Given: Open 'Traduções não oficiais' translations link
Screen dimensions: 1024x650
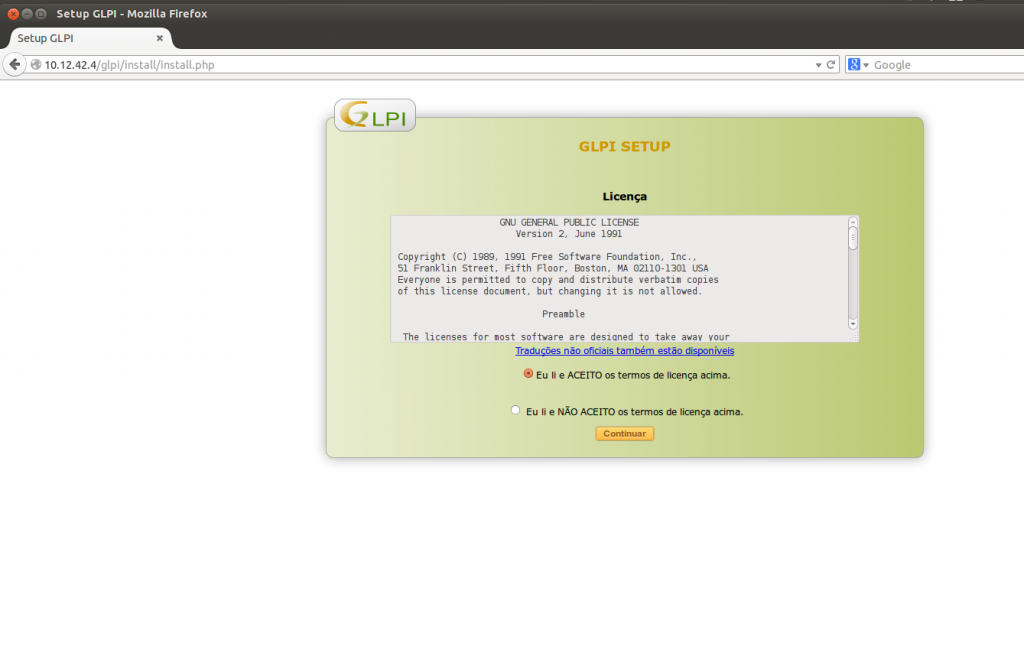Looking at the screenshot, I should click(x=624, y=351).
